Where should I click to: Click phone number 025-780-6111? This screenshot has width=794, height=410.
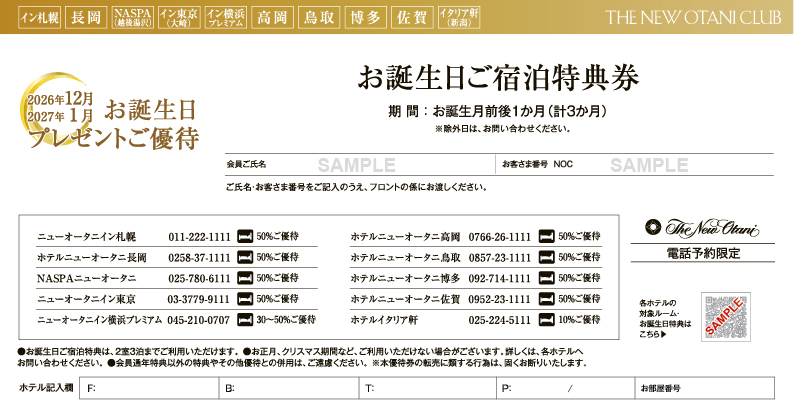199,278
